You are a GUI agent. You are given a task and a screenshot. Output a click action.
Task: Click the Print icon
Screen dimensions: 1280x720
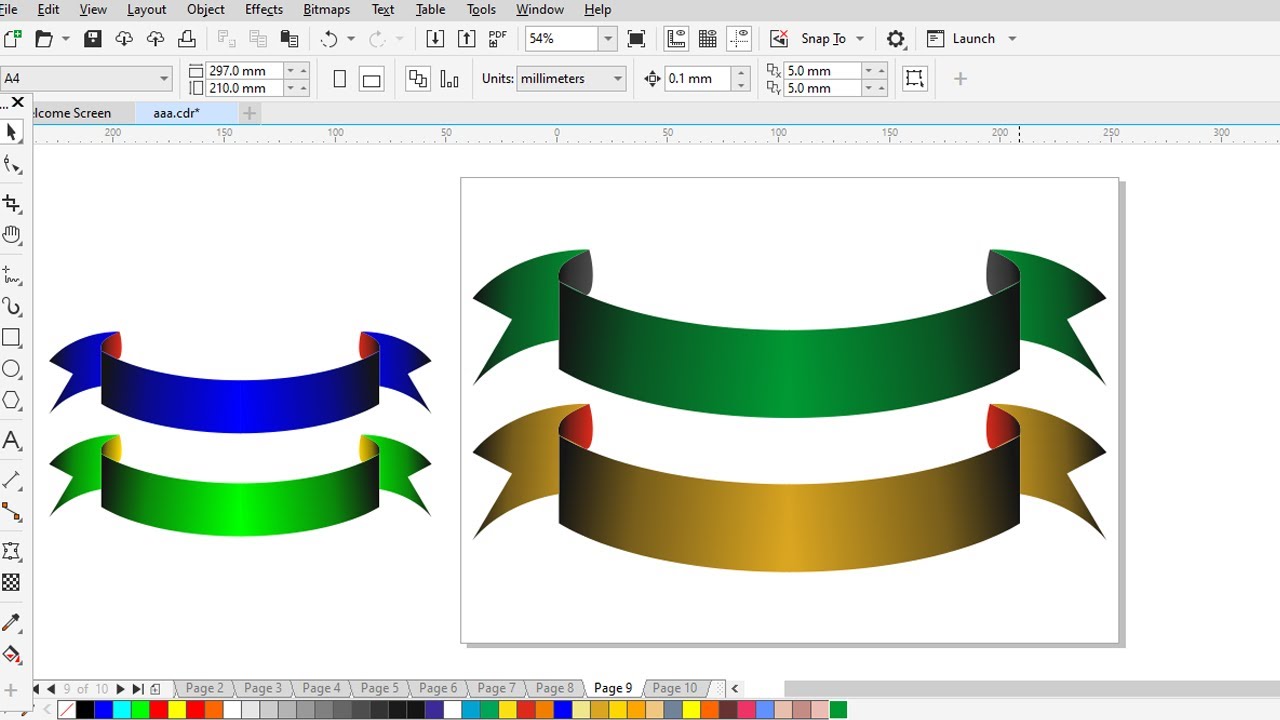click(x=187, y=39)
